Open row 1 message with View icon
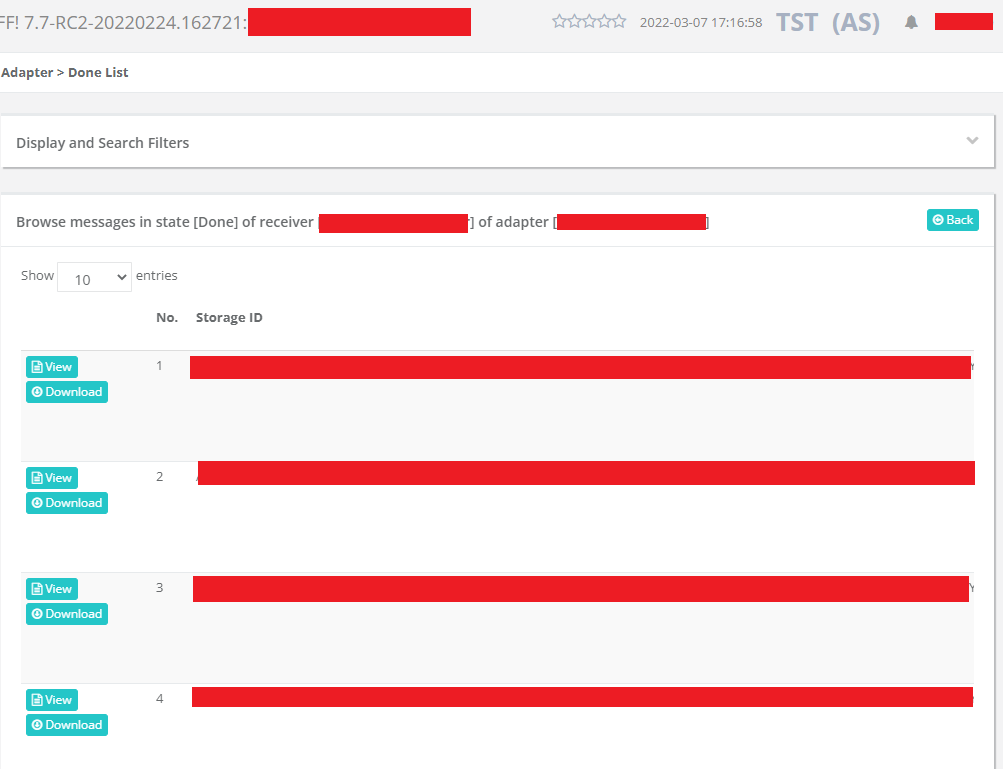Viewport: 1003px width, 769px height. click(51, 366)
